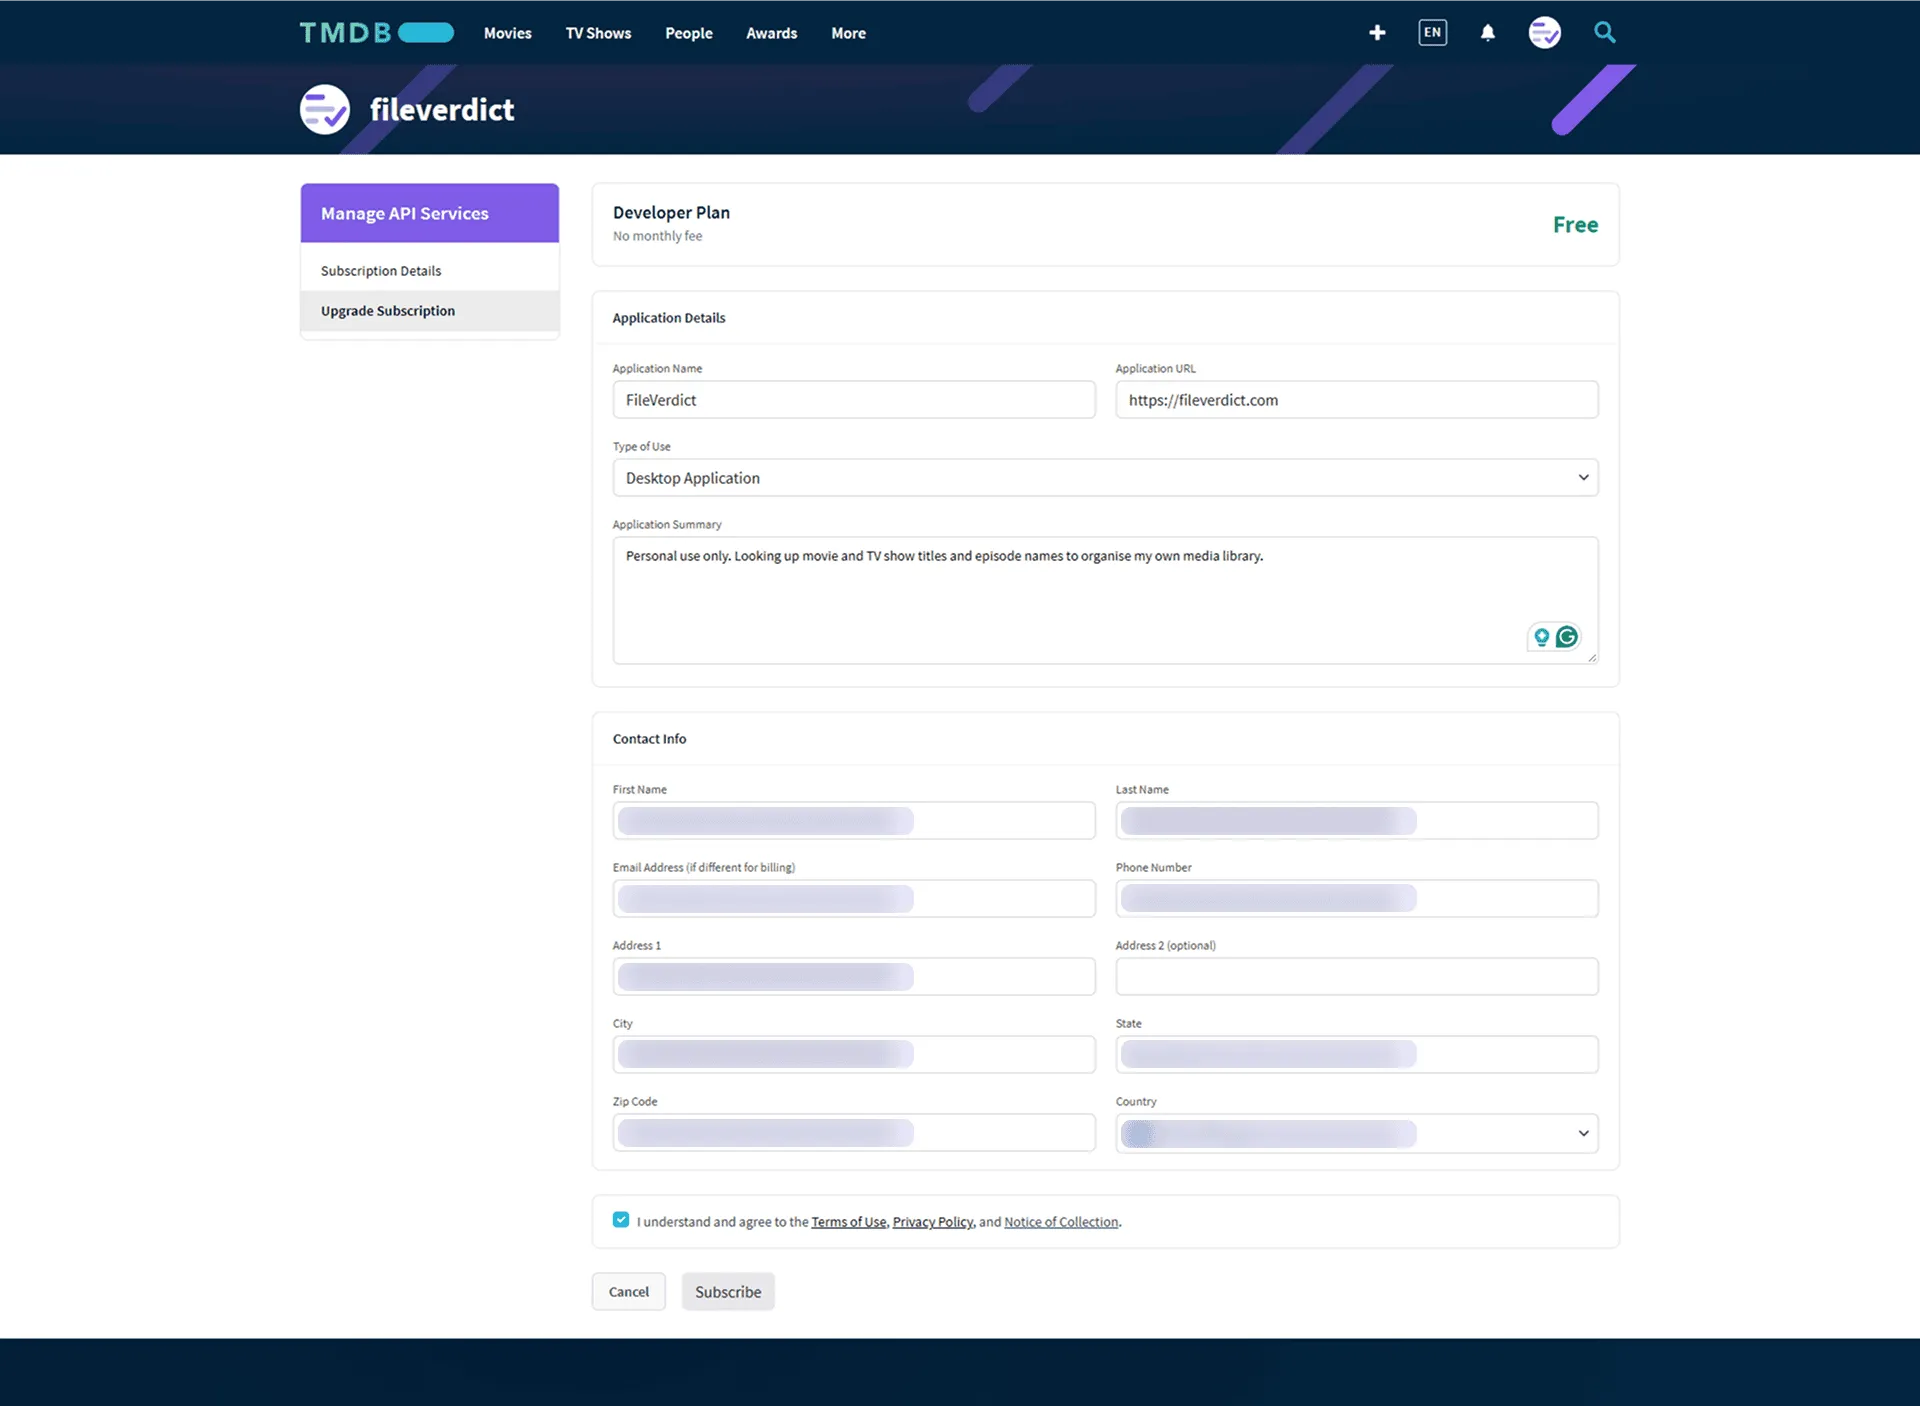Click into the Application Summary textarea
This screenshot has width=1920, height=1406.
click(1105, 600)
